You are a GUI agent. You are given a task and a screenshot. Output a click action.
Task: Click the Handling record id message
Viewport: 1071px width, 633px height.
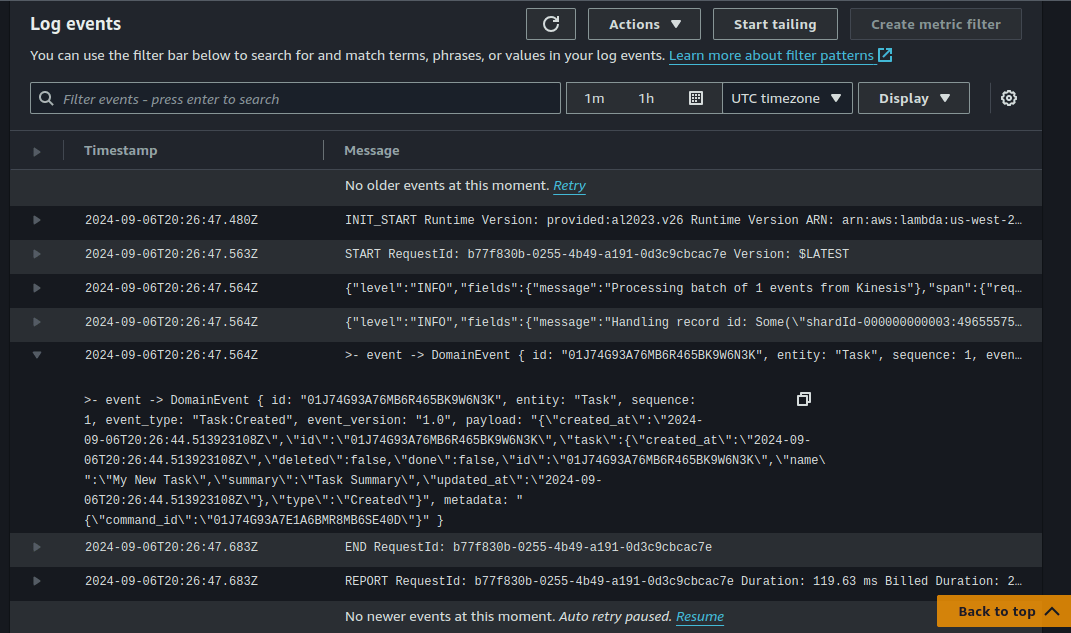(x=683, y=322)
